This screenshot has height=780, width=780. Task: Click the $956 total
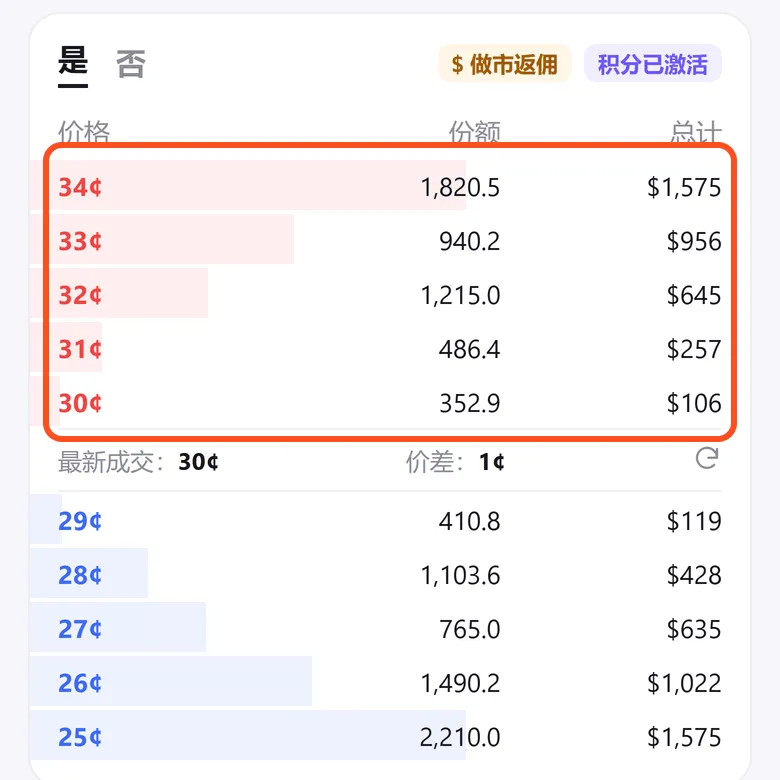[694, 242]
